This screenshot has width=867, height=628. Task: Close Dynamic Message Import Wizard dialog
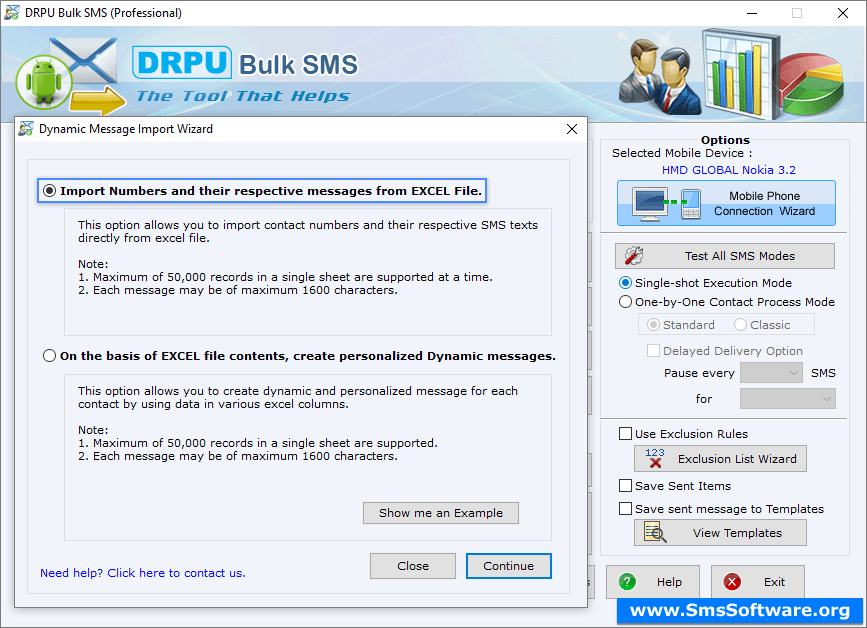pyautogui.click(x=572, y=129)
